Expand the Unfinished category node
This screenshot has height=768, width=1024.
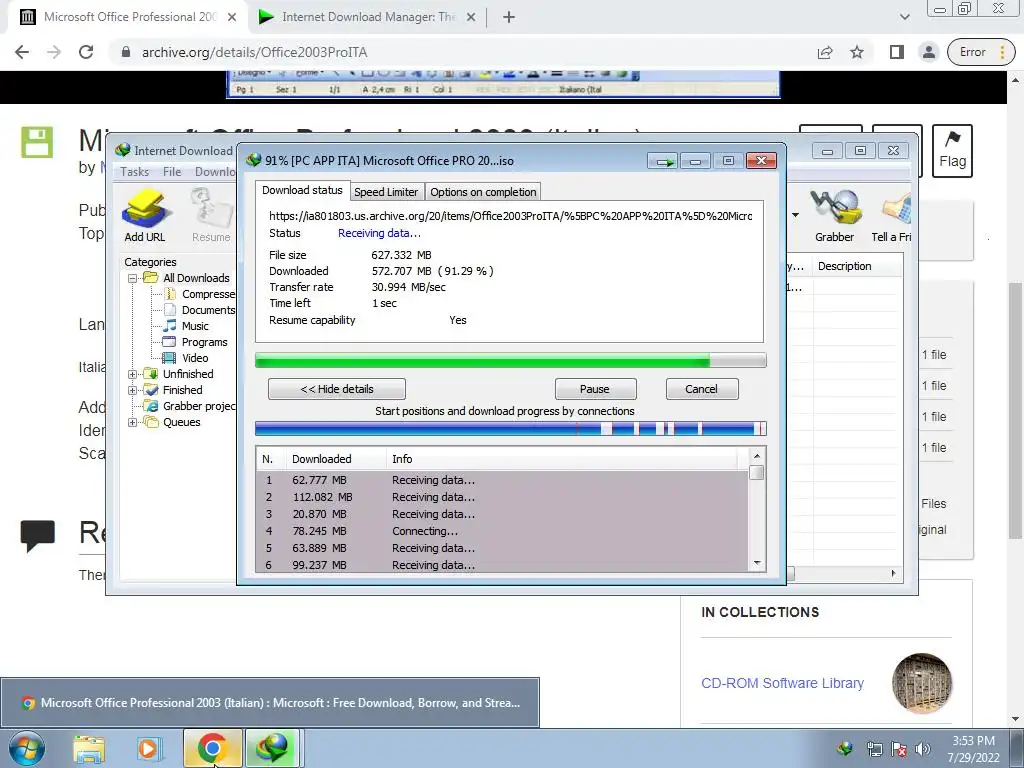click(133, 374)
